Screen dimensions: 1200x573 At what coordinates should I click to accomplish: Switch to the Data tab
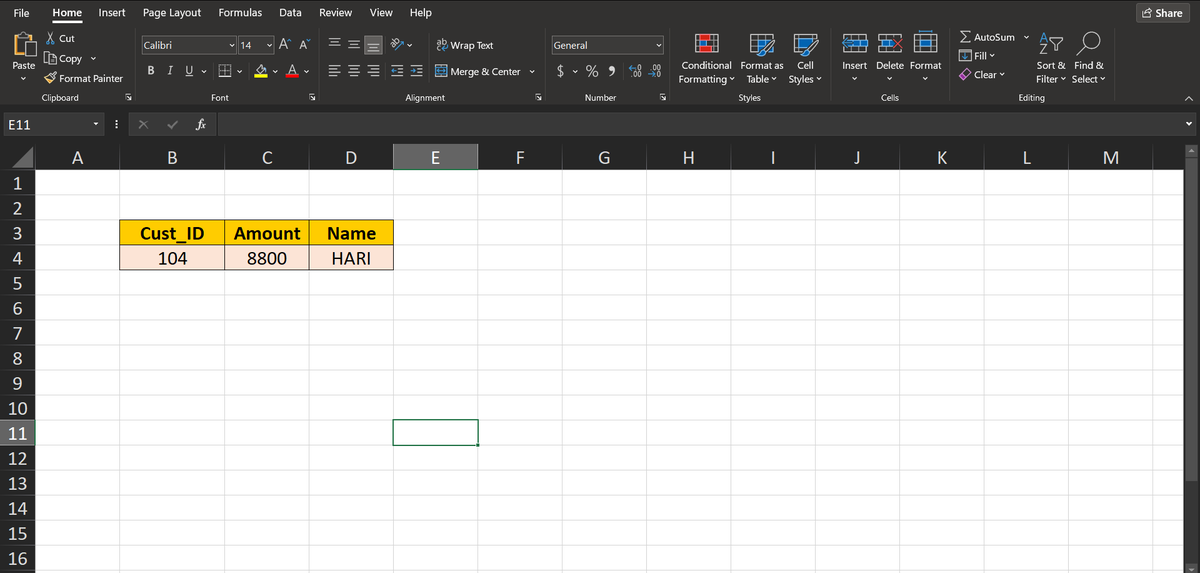pos(290,13)
